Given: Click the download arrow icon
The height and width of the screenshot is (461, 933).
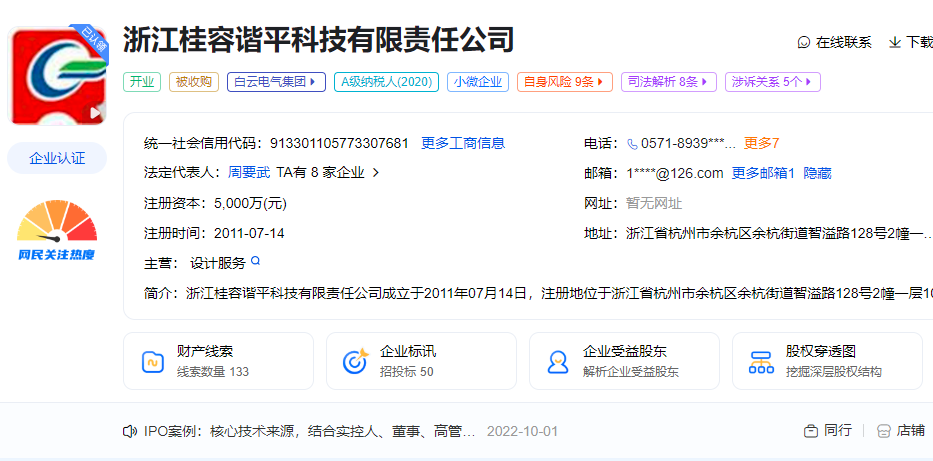Looking at the screenshot, I should tap(894, 42).
